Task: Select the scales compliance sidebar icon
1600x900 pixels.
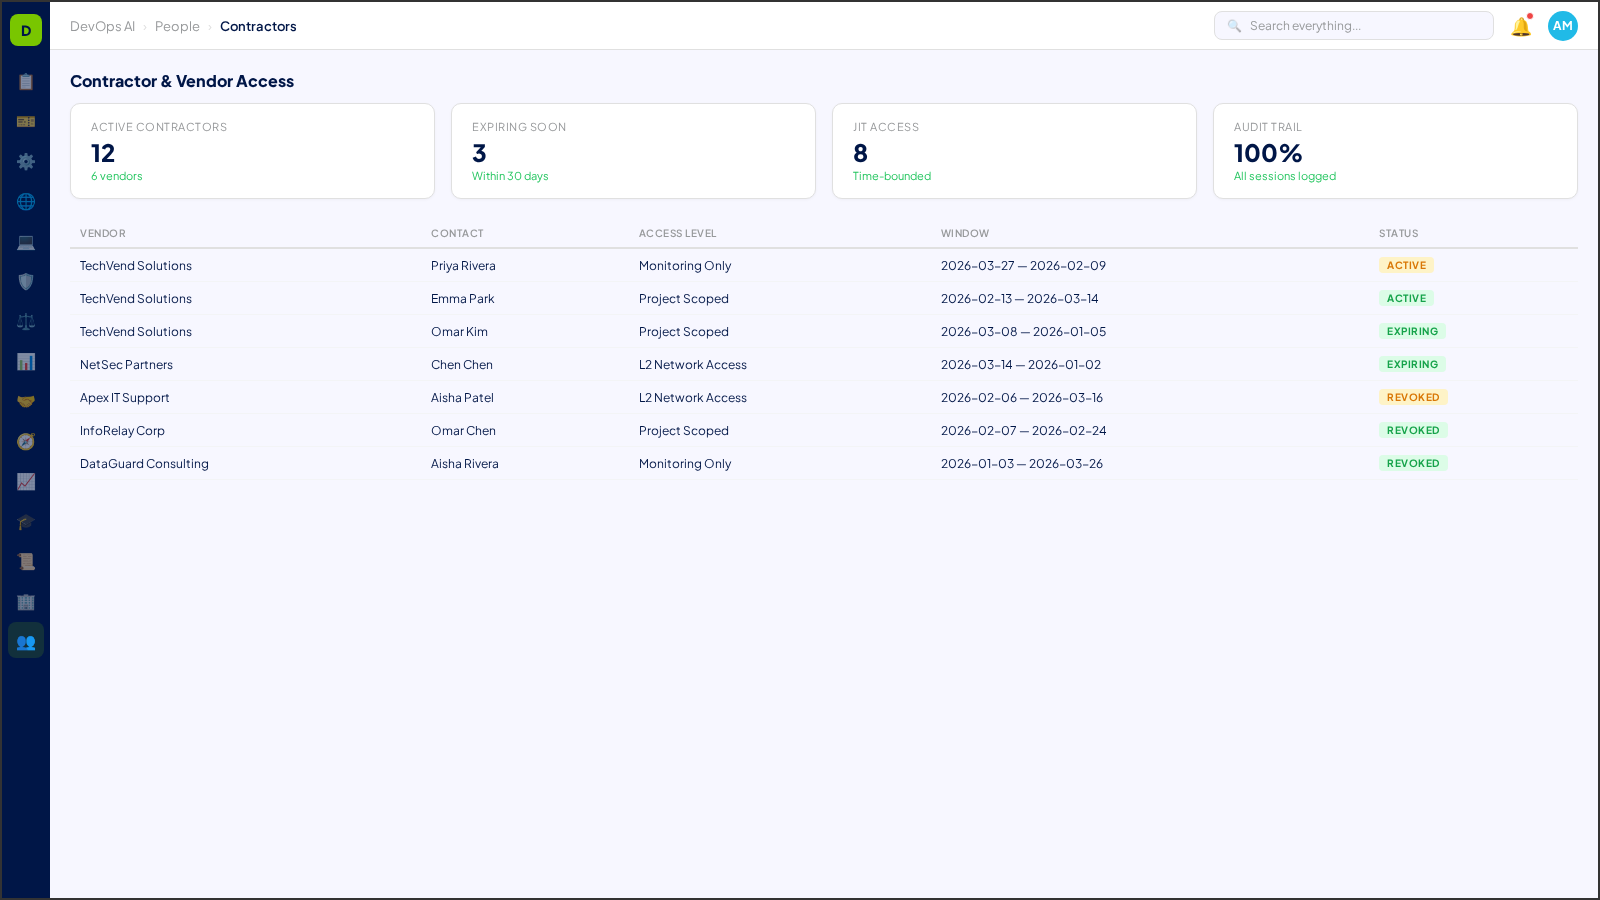Action: pos(26,322)
